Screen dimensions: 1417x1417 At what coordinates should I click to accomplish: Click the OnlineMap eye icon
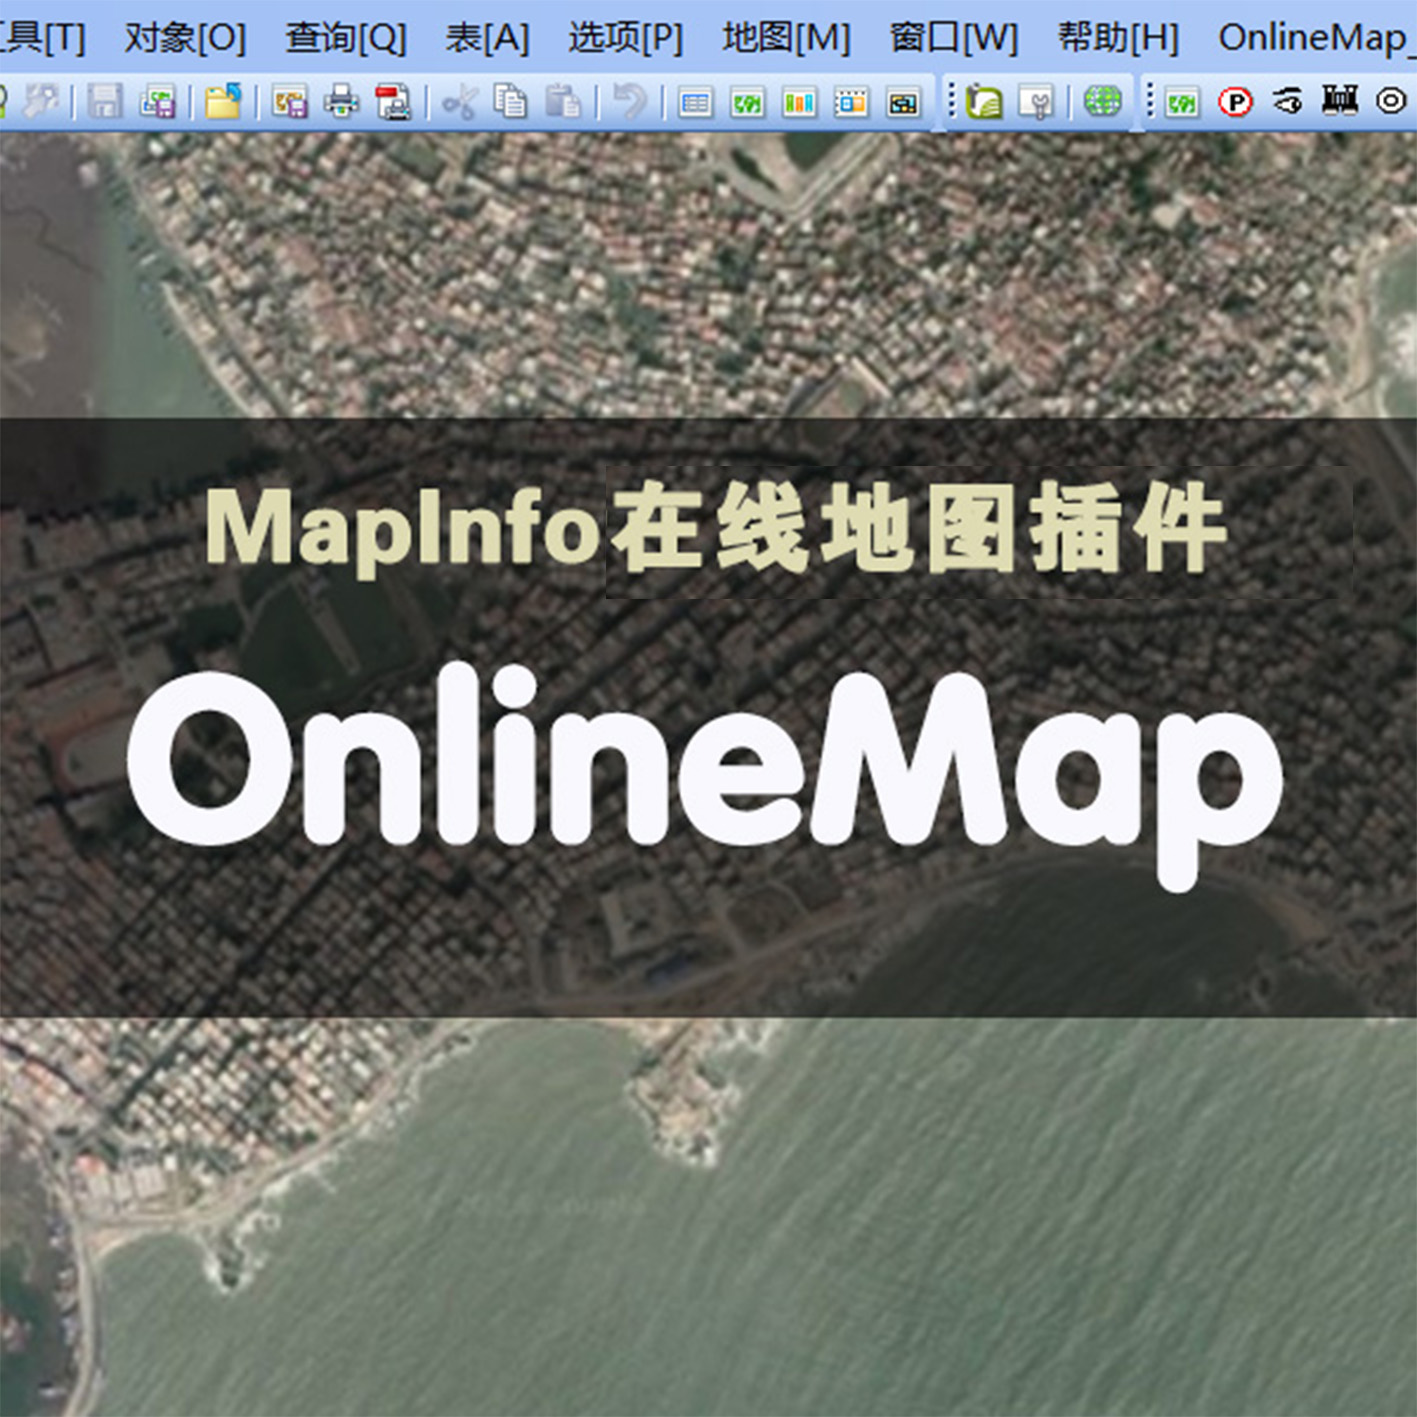[x=1288, y=101]
